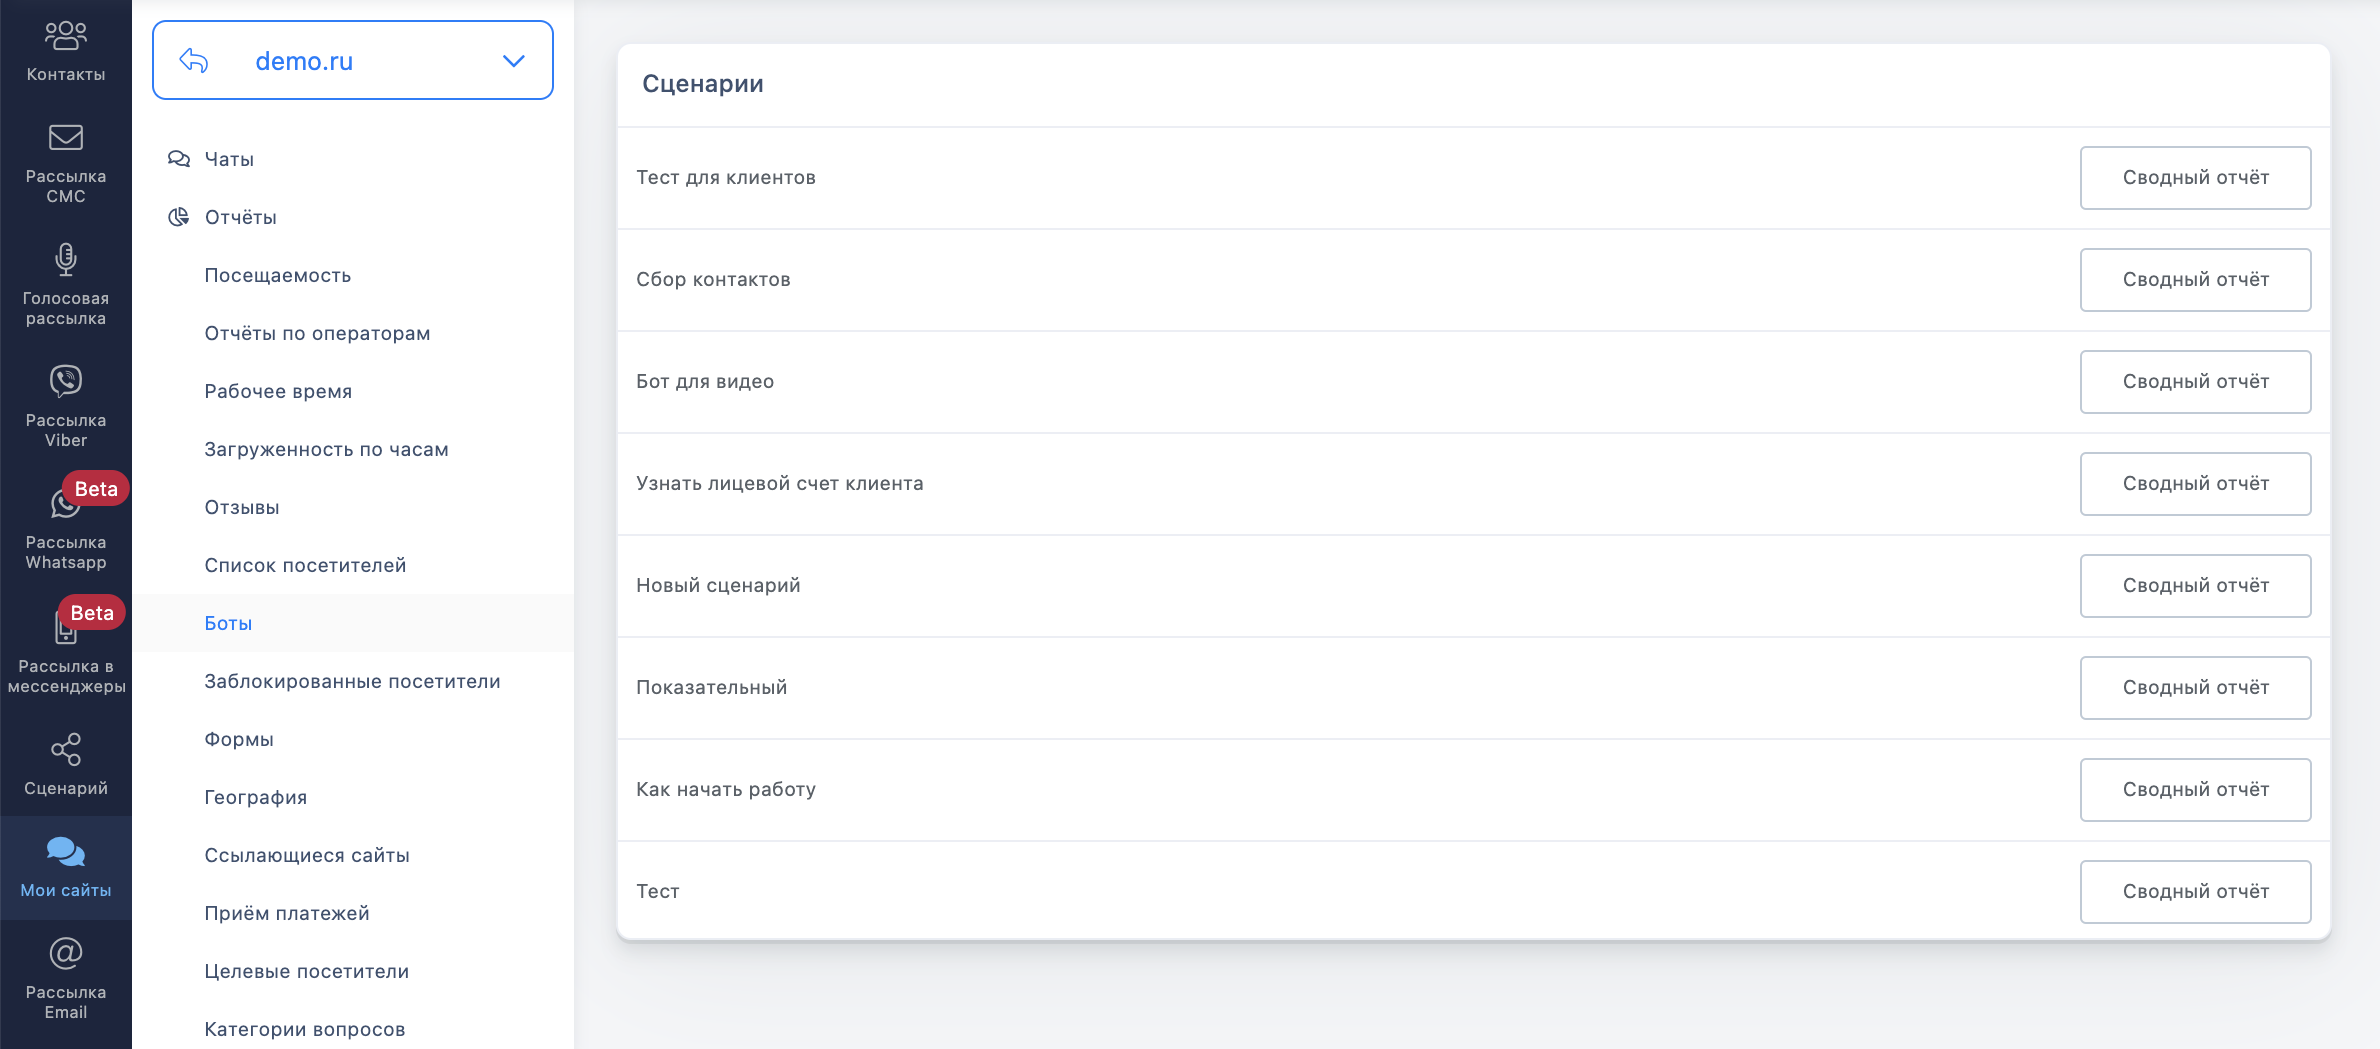Screen dimensions: 2380x1049
Task: Open voice mailing microphone icon
Action: [66, 260]
